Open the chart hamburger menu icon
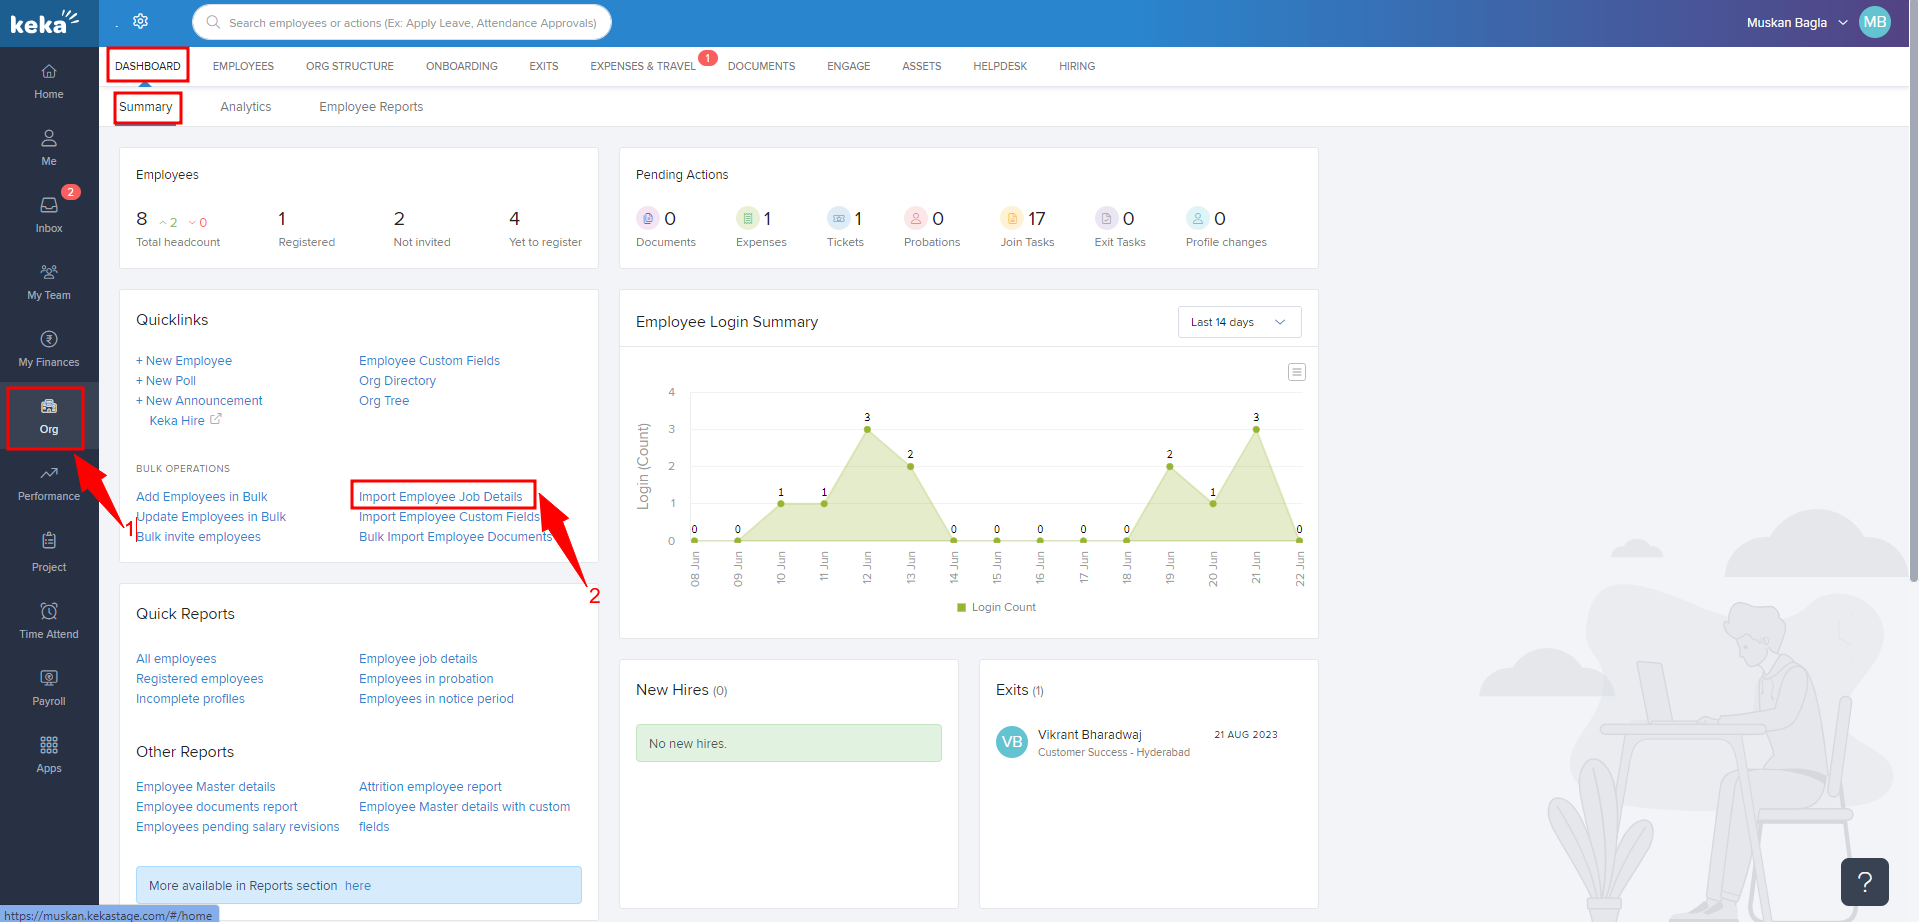 pos(1296,372)
